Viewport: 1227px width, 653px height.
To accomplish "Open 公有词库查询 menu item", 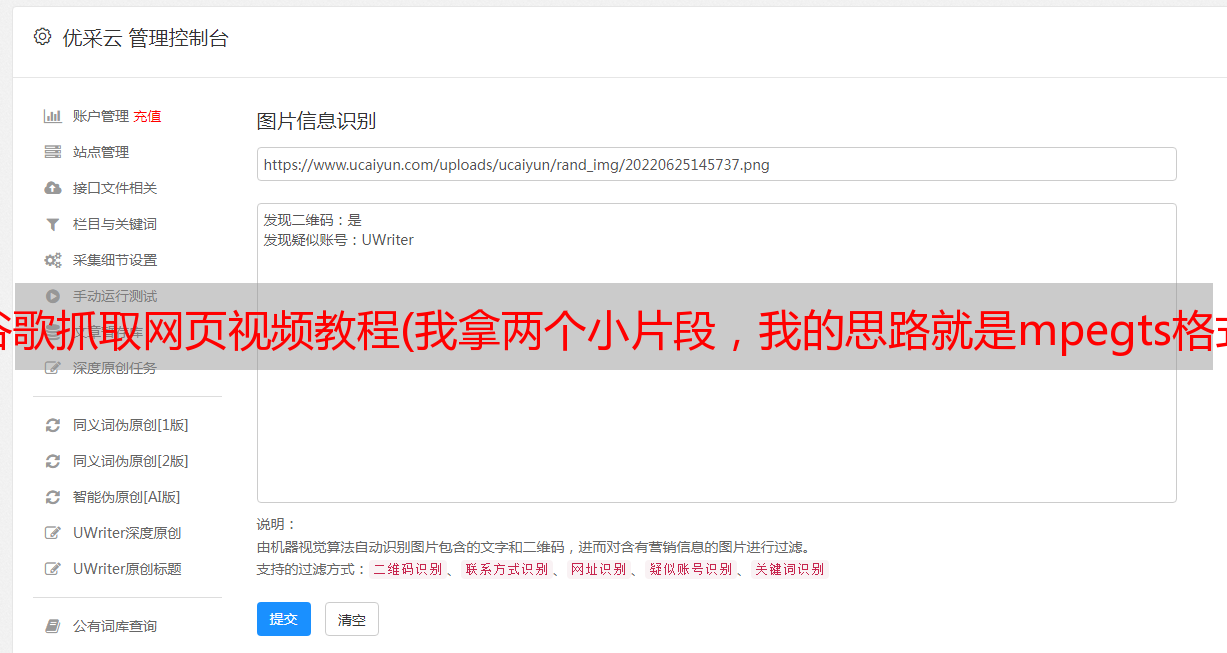I will pos(115,626).
